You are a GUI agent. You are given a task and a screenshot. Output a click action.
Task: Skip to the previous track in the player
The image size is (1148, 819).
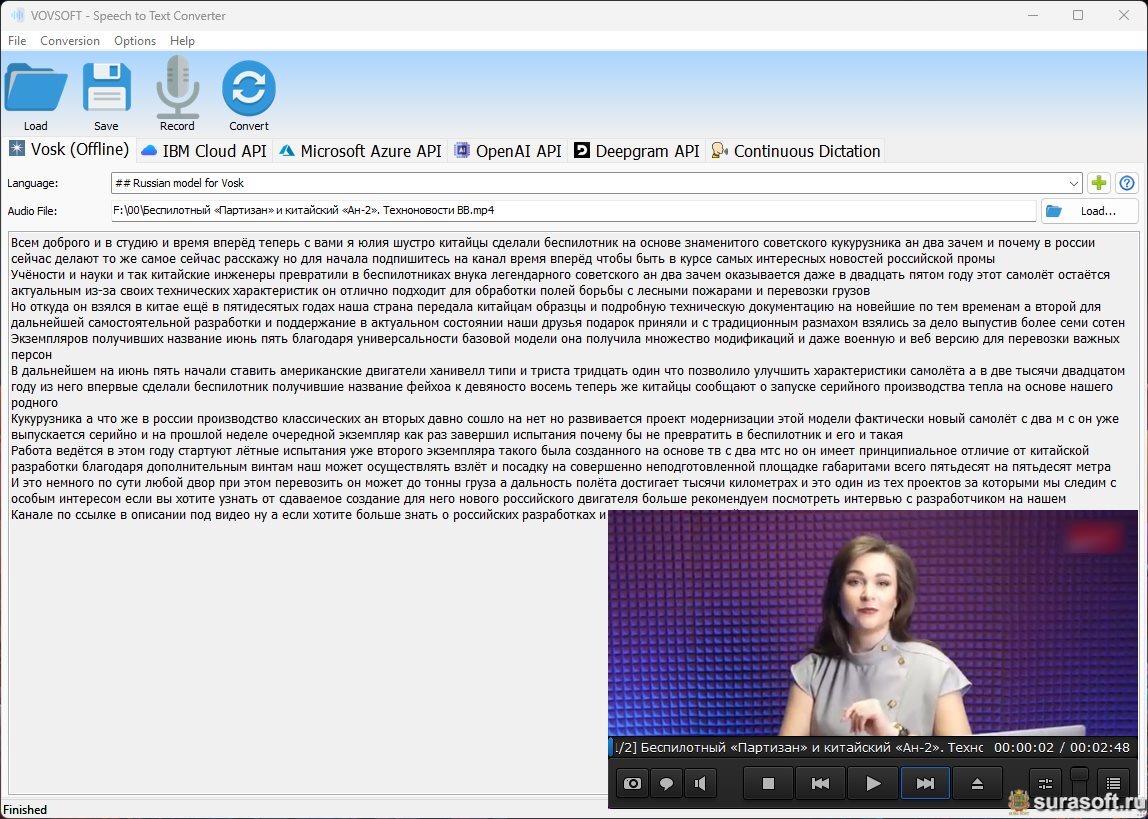[x=821, y=784]
